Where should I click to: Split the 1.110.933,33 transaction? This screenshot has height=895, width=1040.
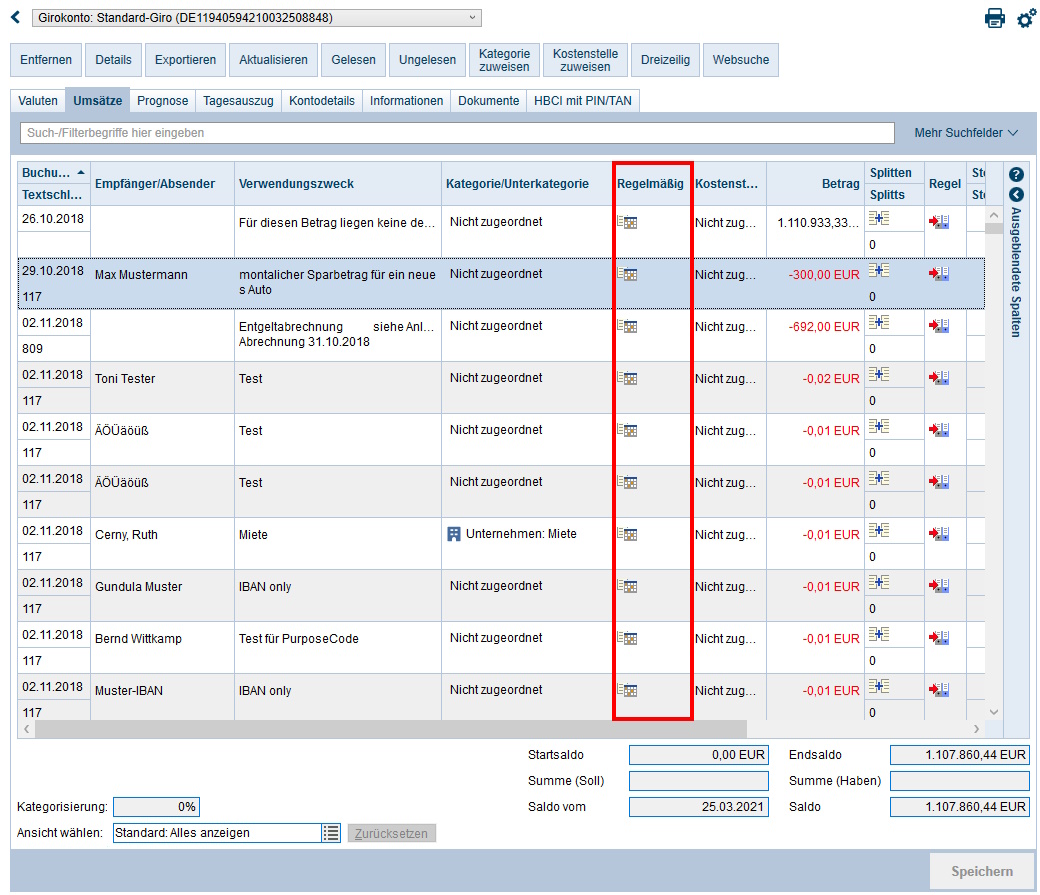click(879, 218)
